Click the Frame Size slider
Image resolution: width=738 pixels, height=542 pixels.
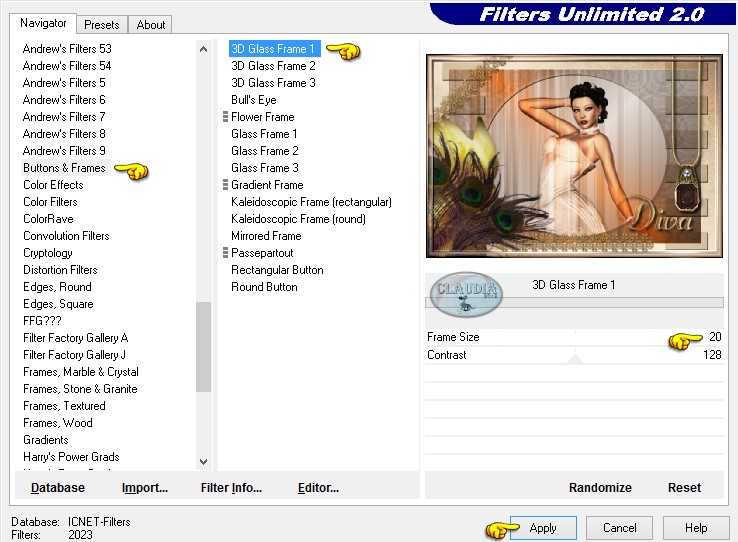pyautogui.click(x=574, y=337)
